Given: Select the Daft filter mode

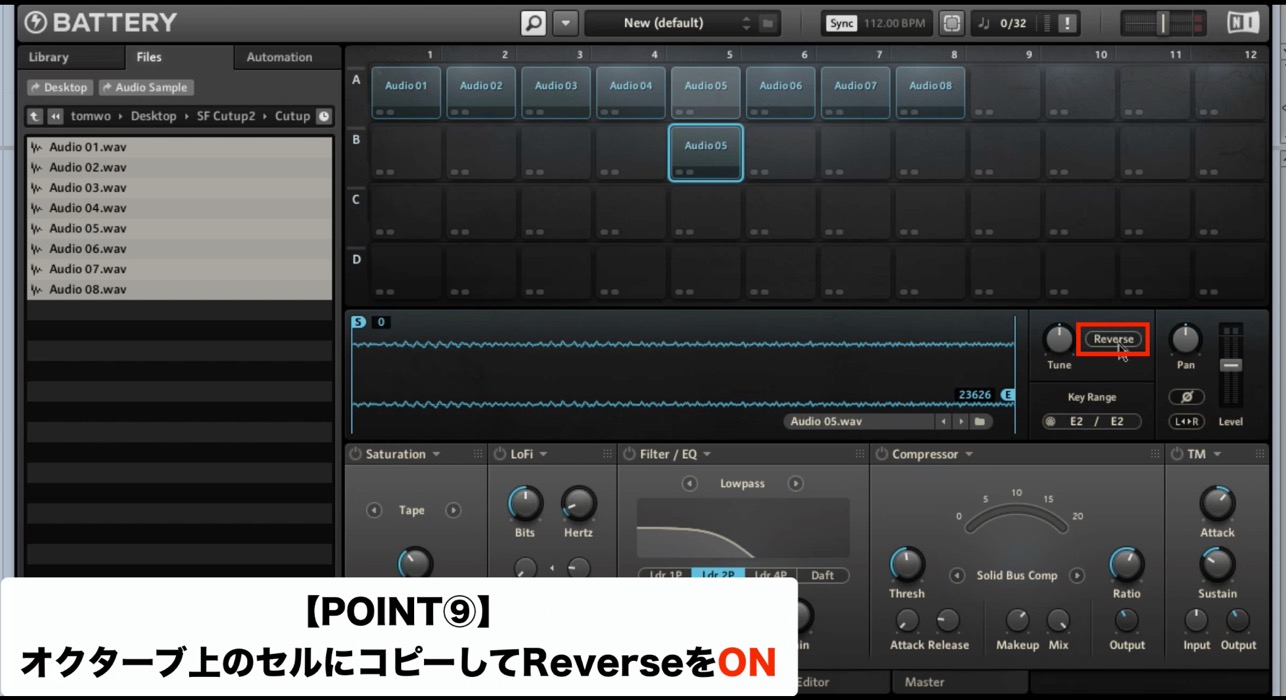Looking at the screenshot, I should pyautogui.click(x=823, y=575).
